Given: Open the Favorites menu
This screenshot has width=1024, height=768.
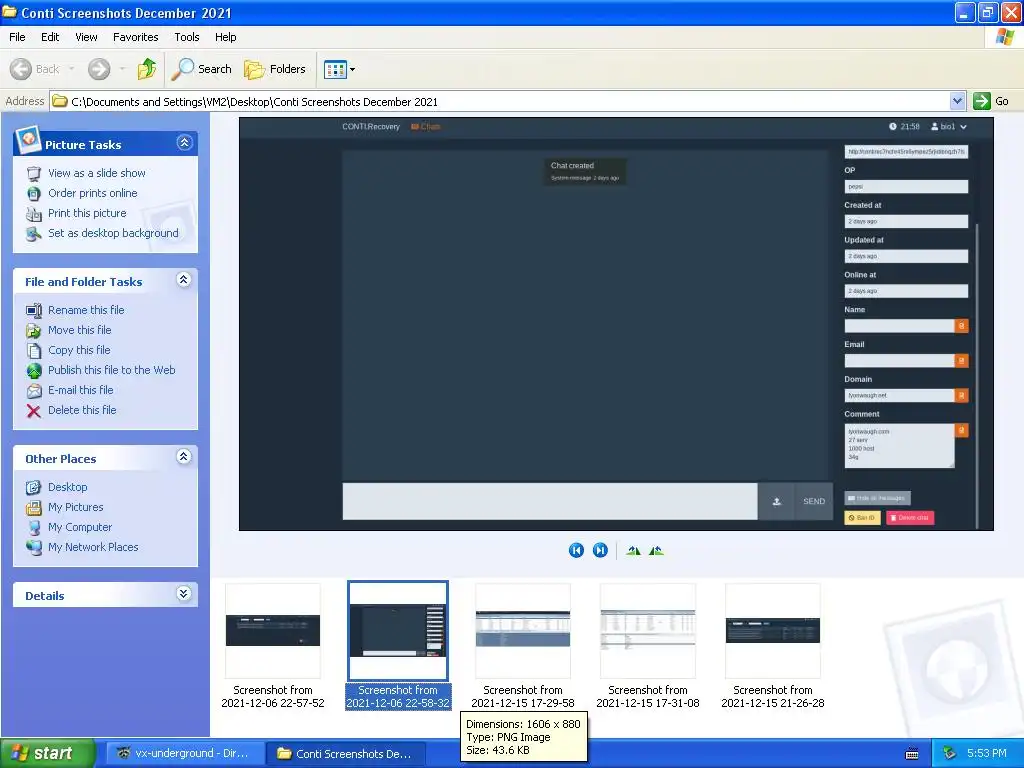Looking at the screenshot, I should tap(135, 37).
